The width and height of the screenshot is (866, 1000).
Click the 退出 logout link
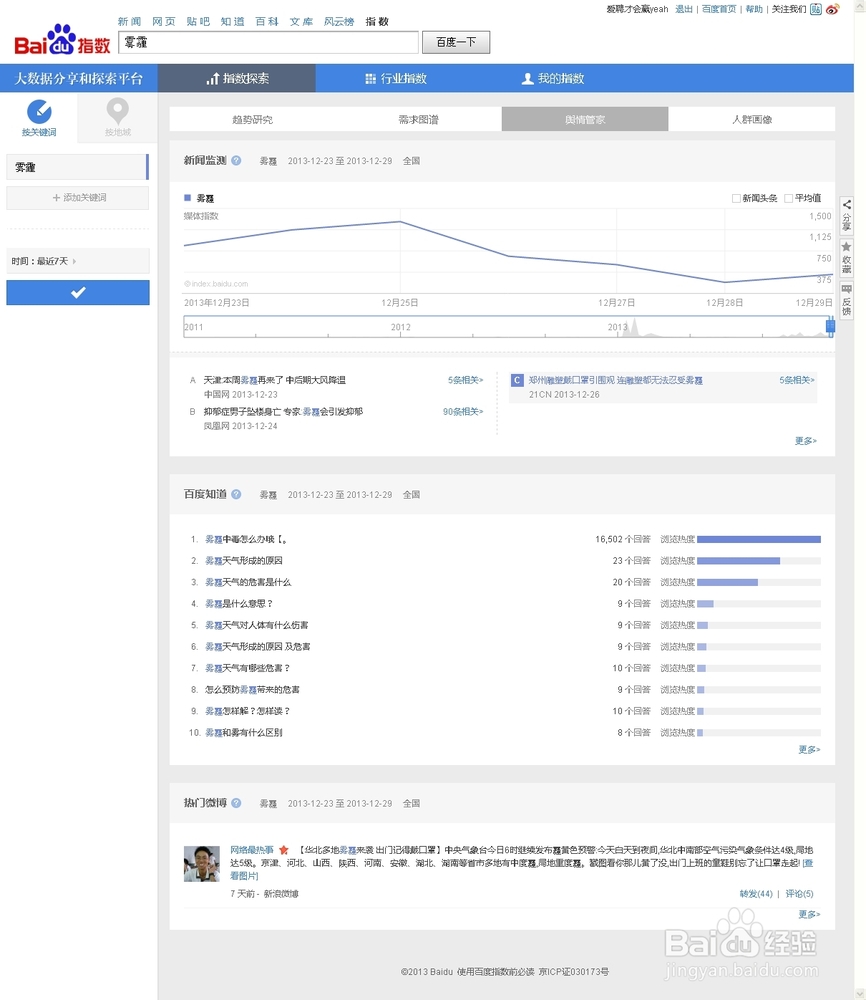point(684,9)
